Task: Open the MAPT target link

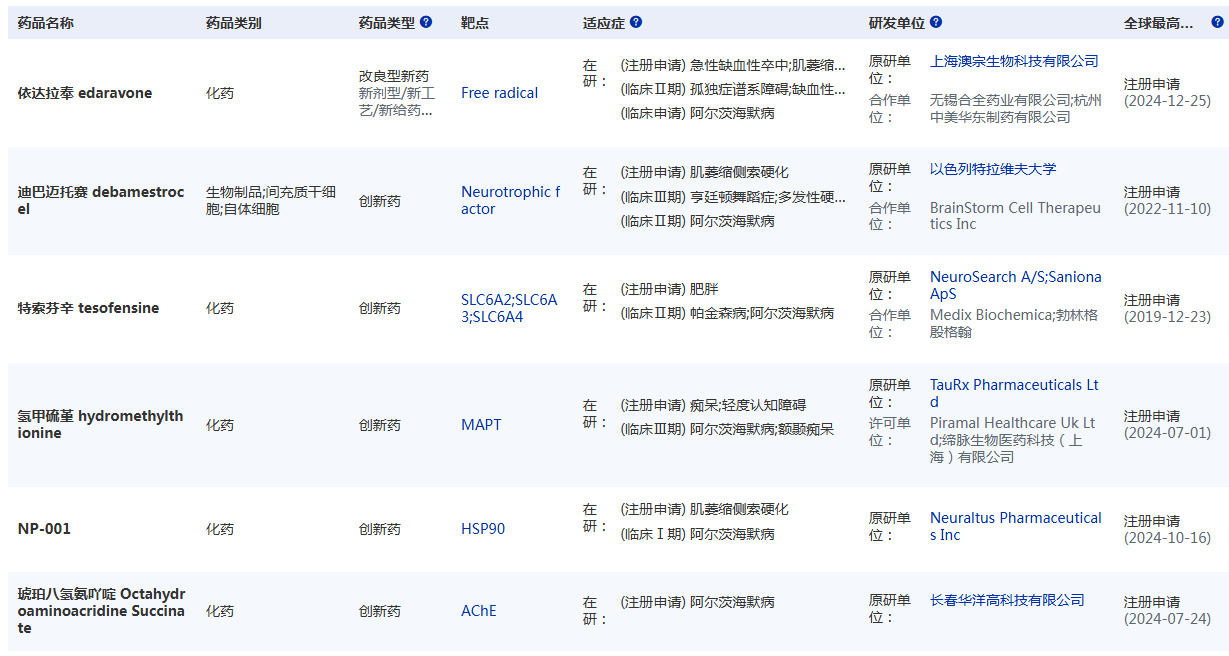Action: click(x=481, y=425)
